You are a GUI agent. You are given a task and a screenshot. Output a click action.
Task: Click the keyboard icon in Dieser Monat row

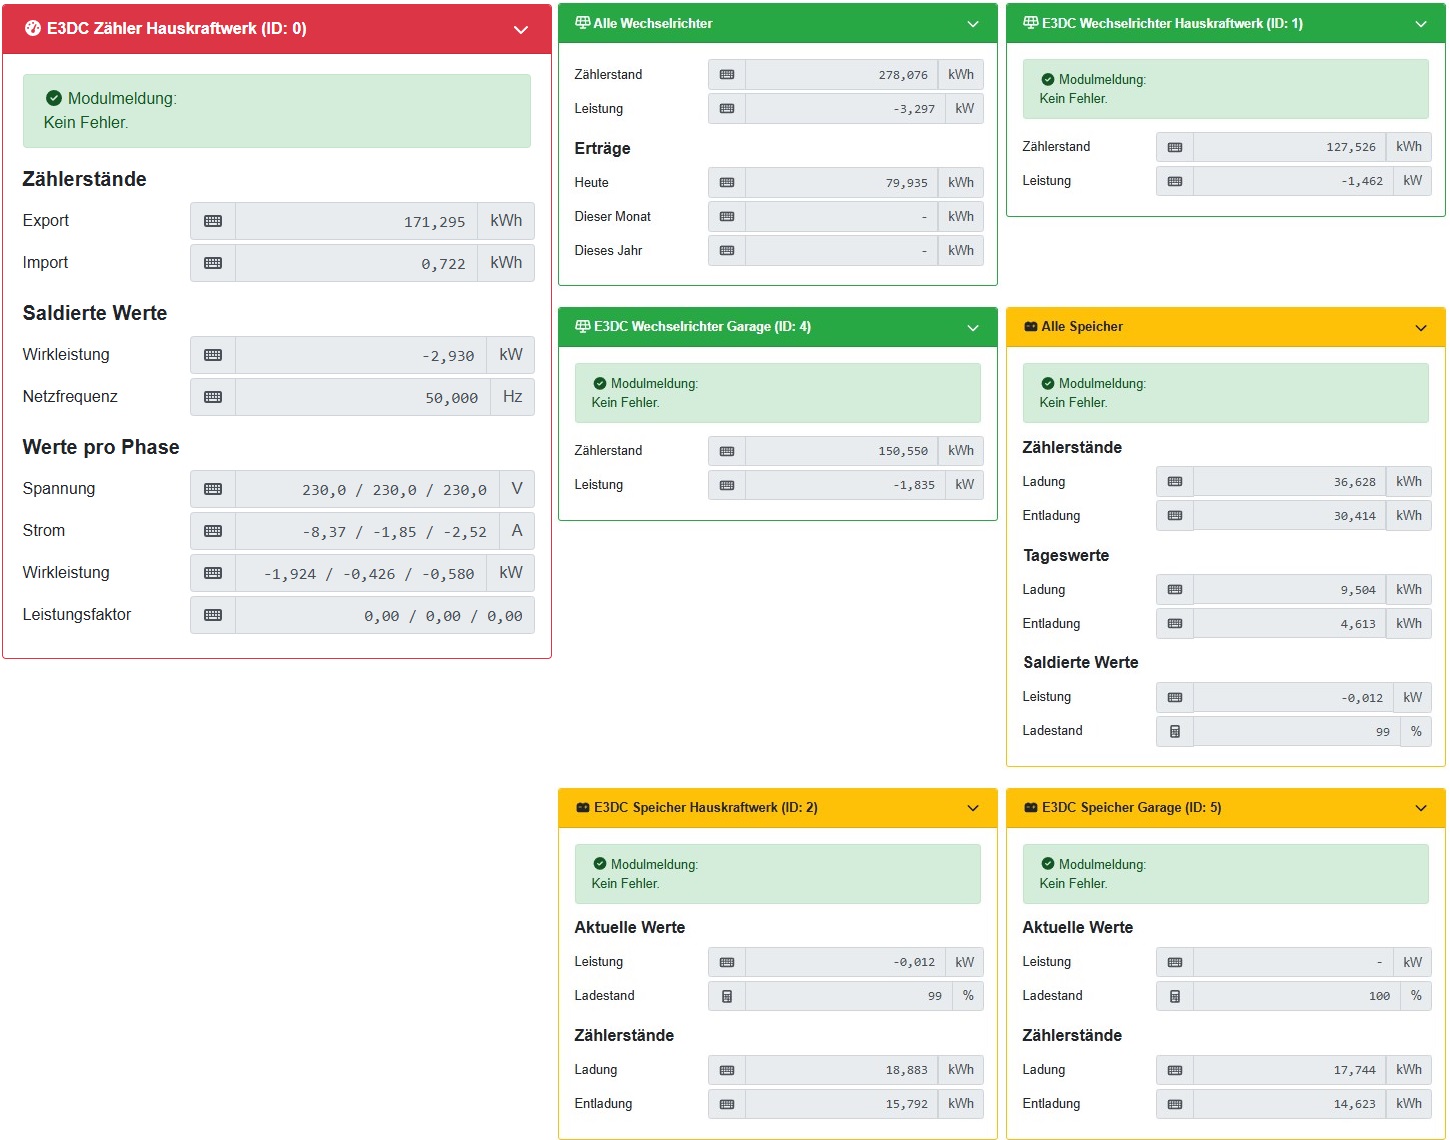coord(727,217)
